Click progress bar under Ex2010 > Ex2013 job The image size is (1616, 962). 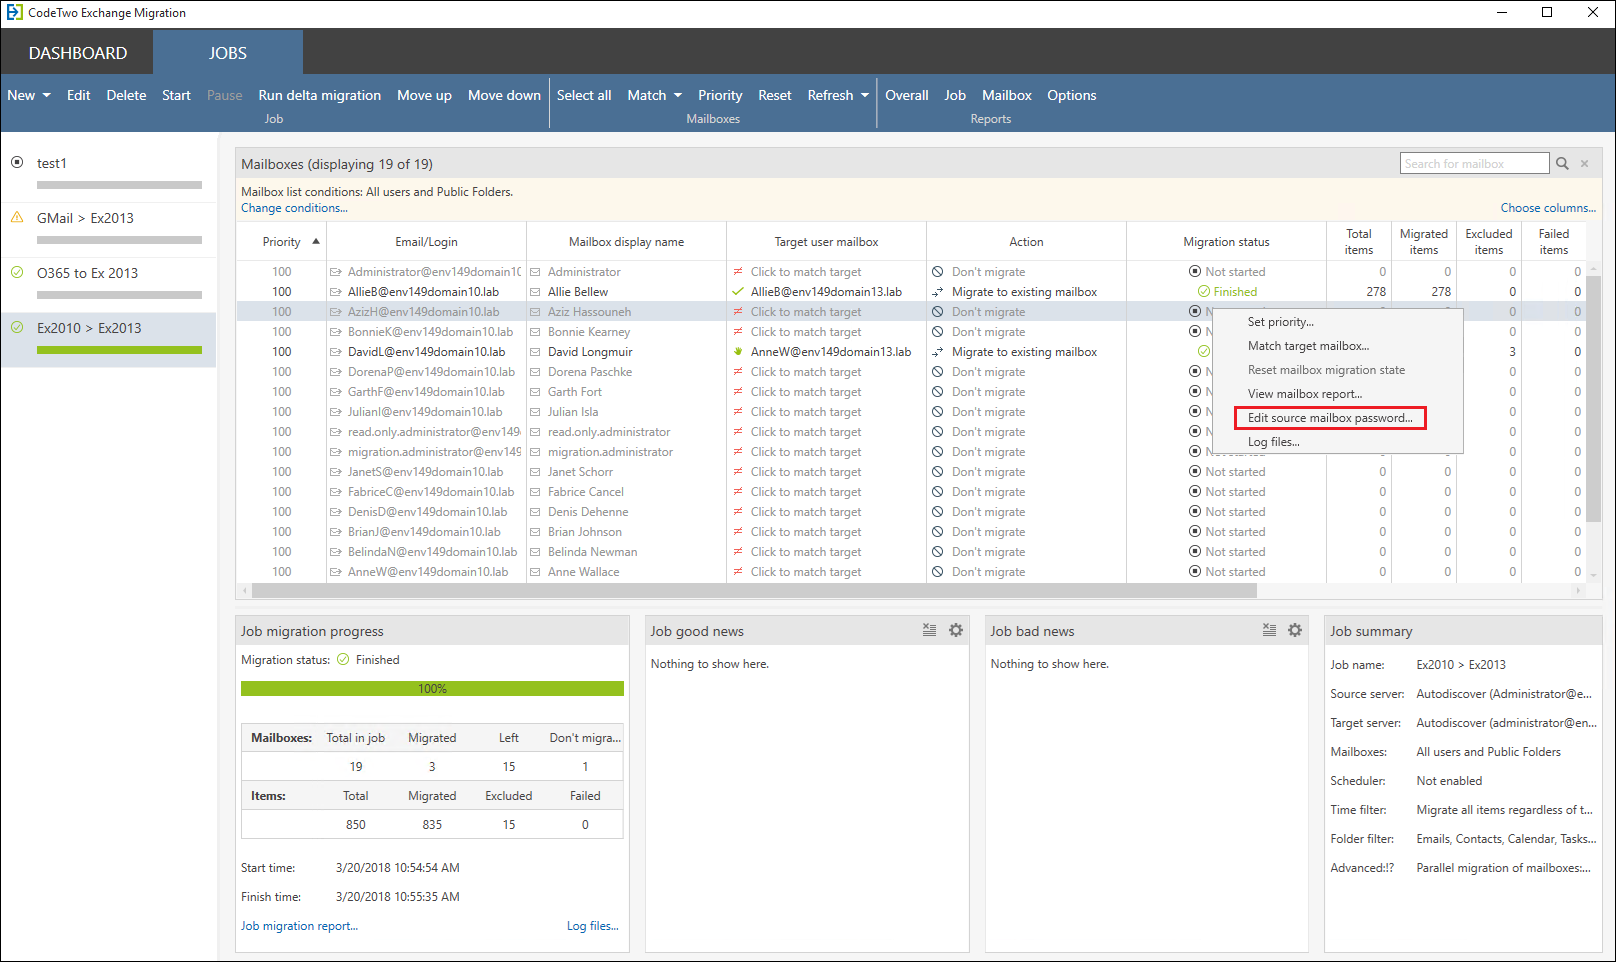pyautogui.click(x=119, y=350)
